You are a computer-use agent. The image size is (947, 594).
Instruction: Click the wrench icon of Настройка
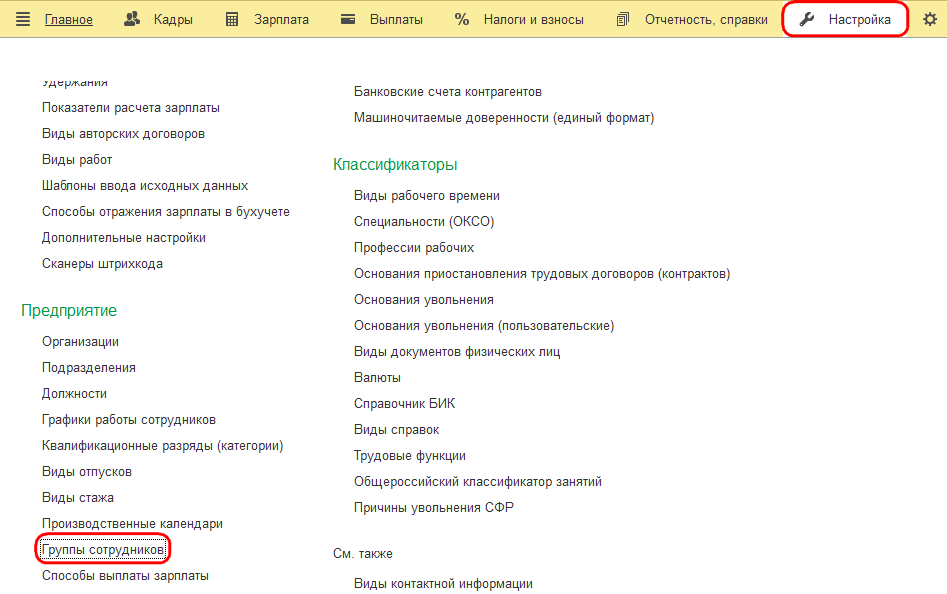(x=807, y=19)
